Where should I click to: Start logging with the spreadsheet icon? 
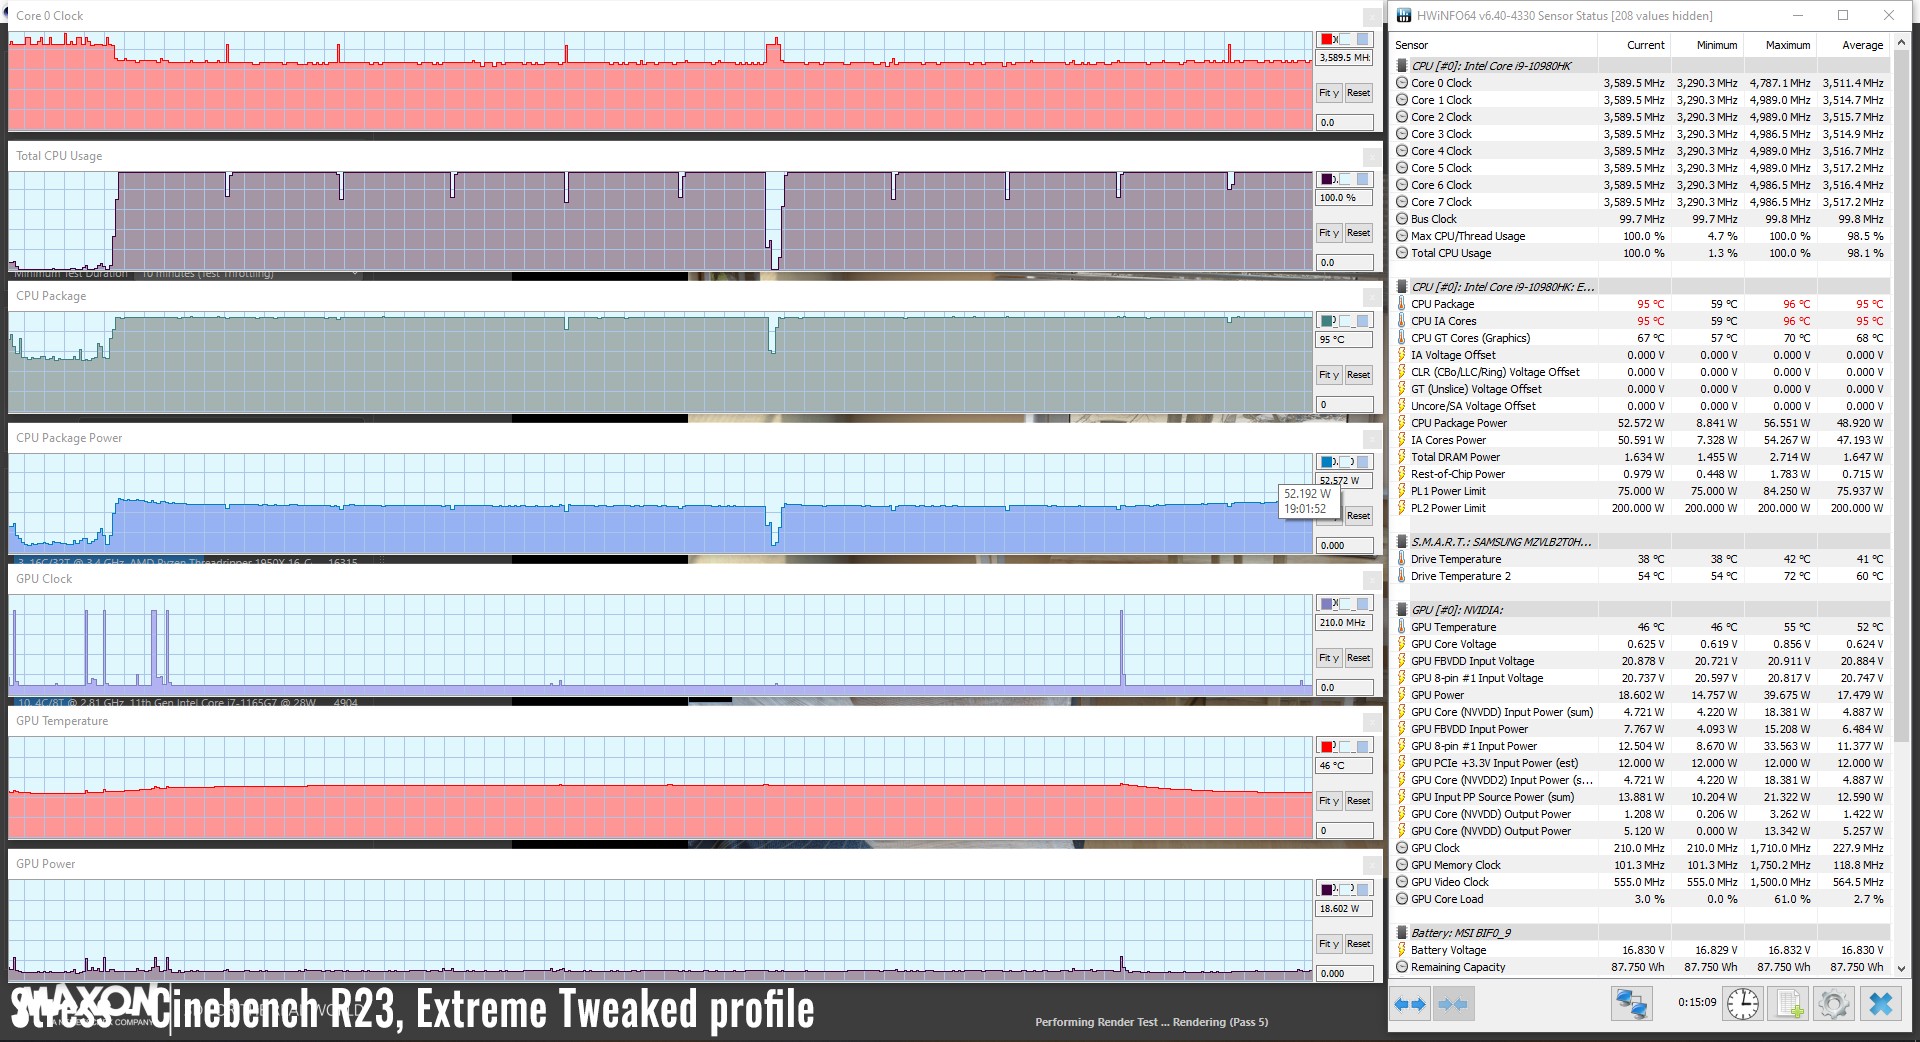click(1788, 1004)
